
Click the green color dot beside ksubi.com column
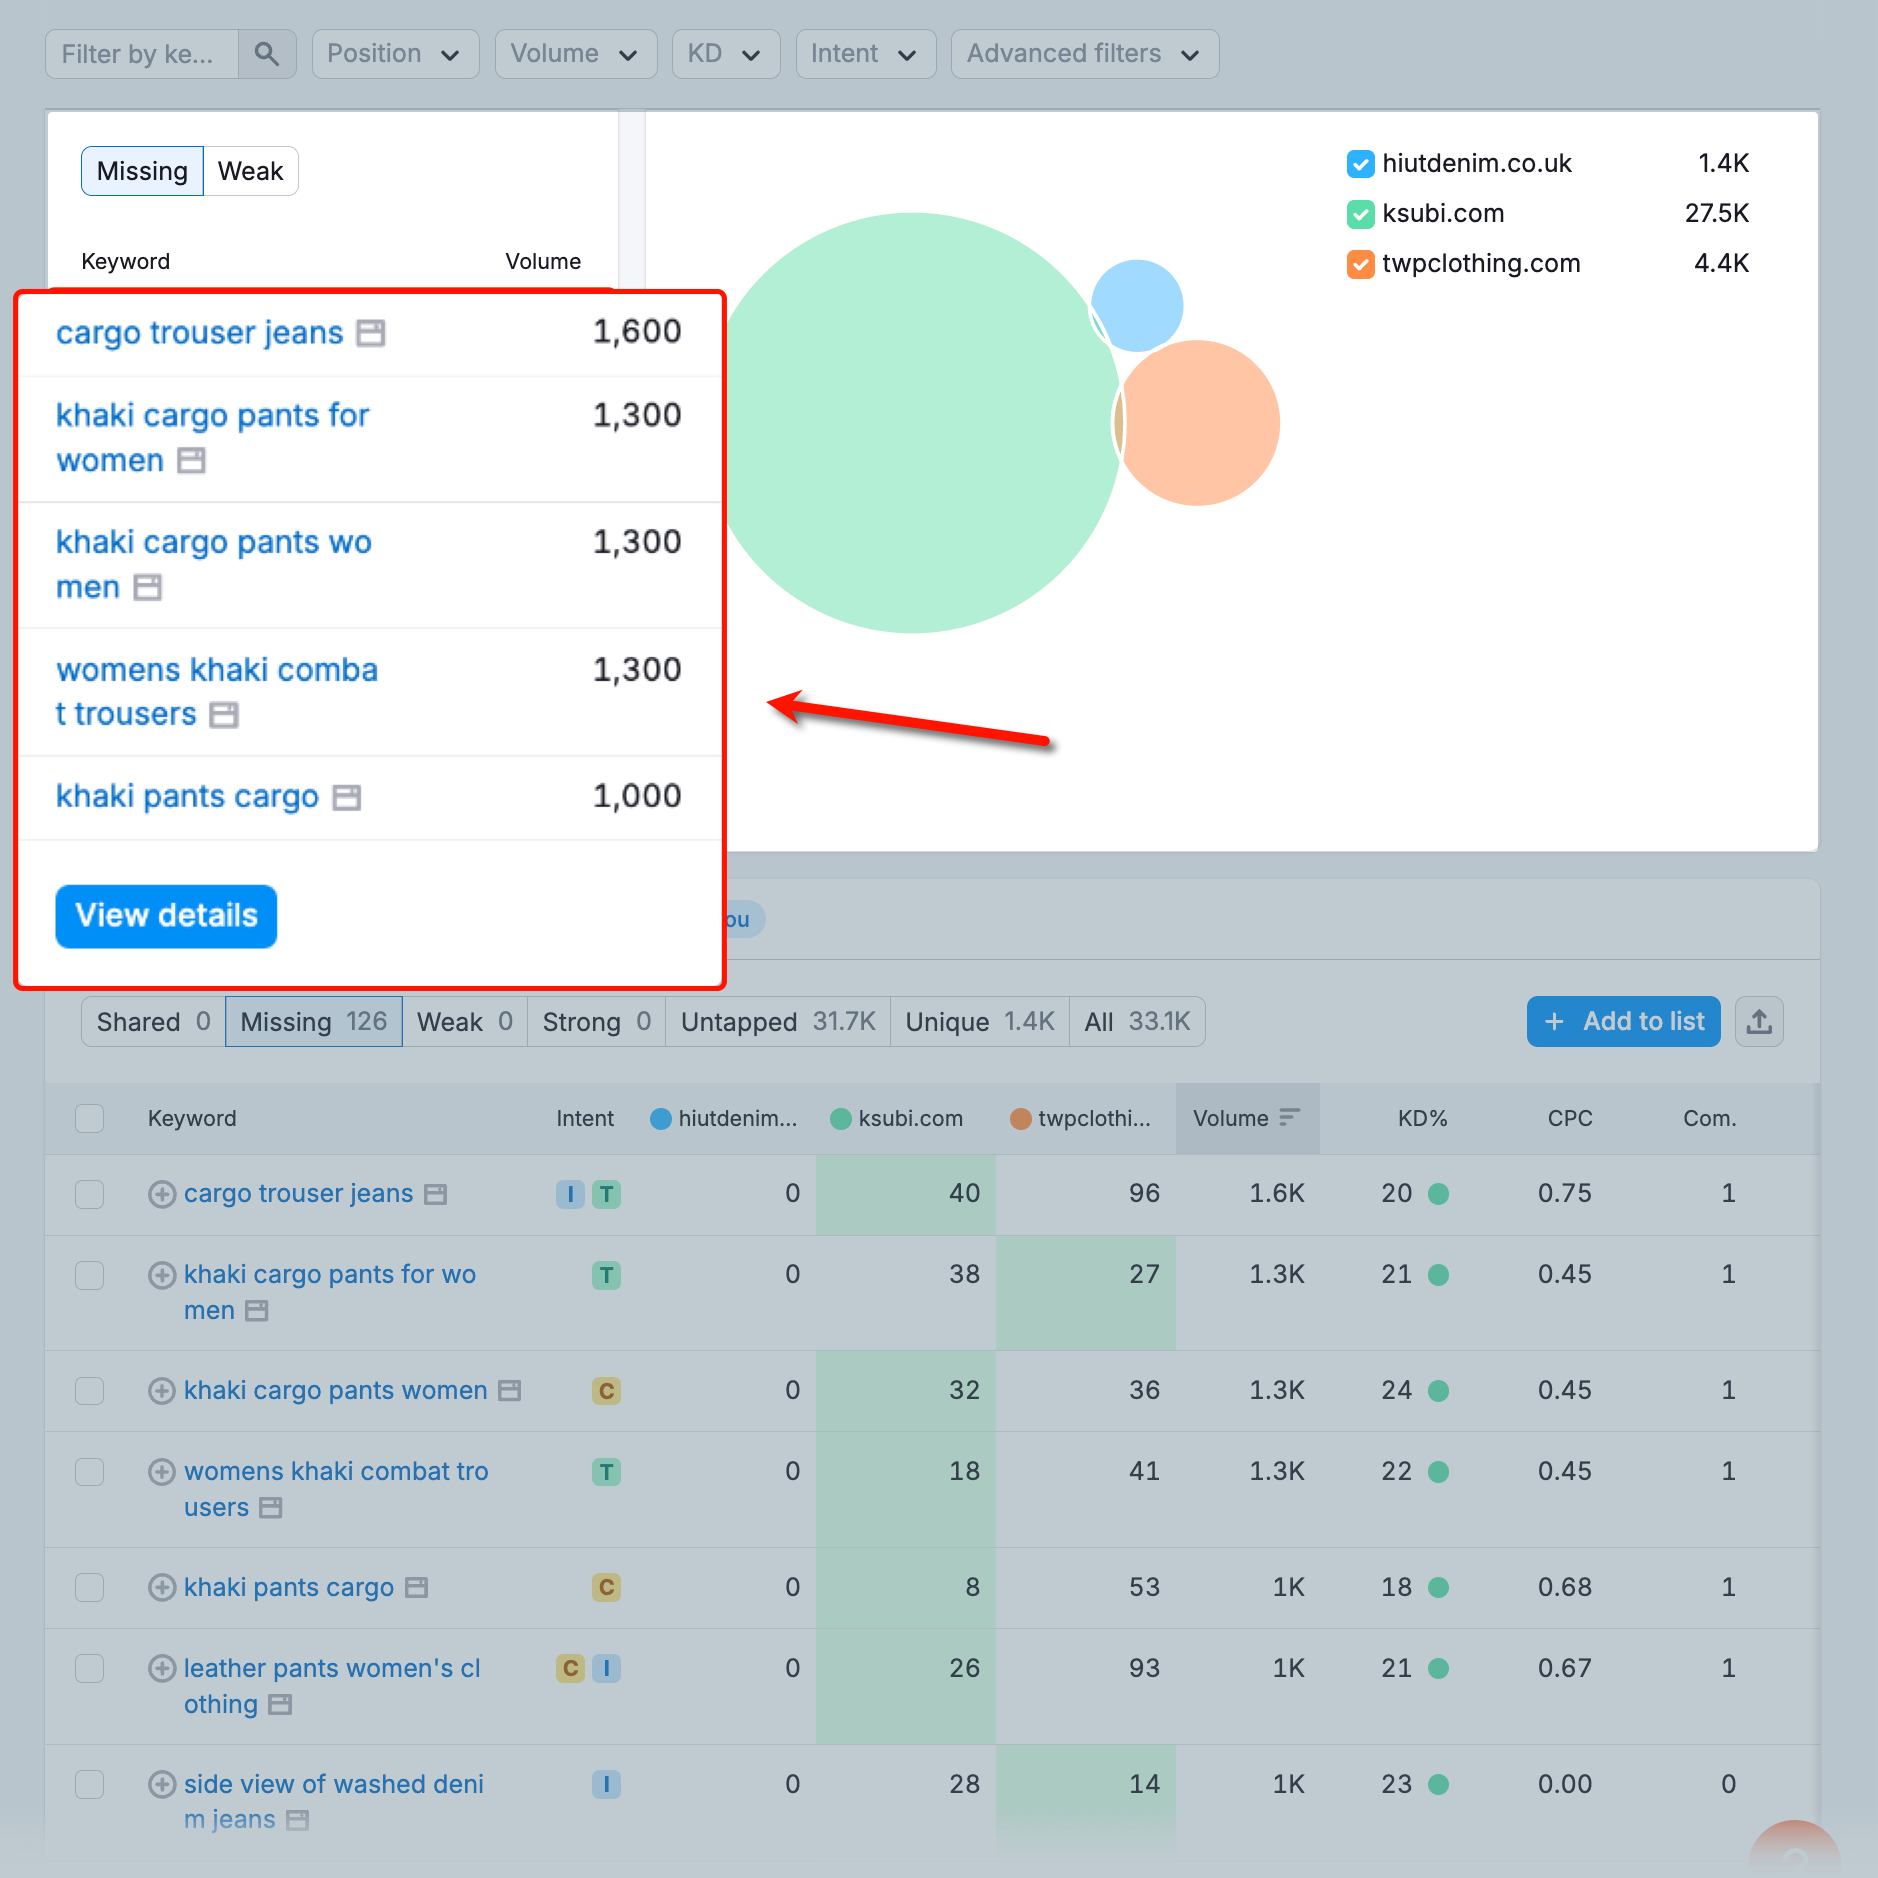pos(840,1118)
